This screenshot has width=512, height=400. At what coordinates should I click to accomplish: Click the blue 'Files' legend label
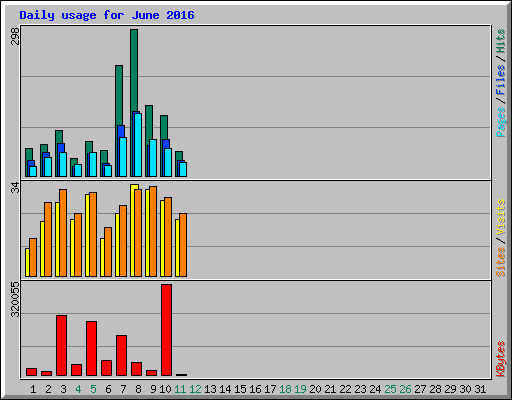(501, 80)
